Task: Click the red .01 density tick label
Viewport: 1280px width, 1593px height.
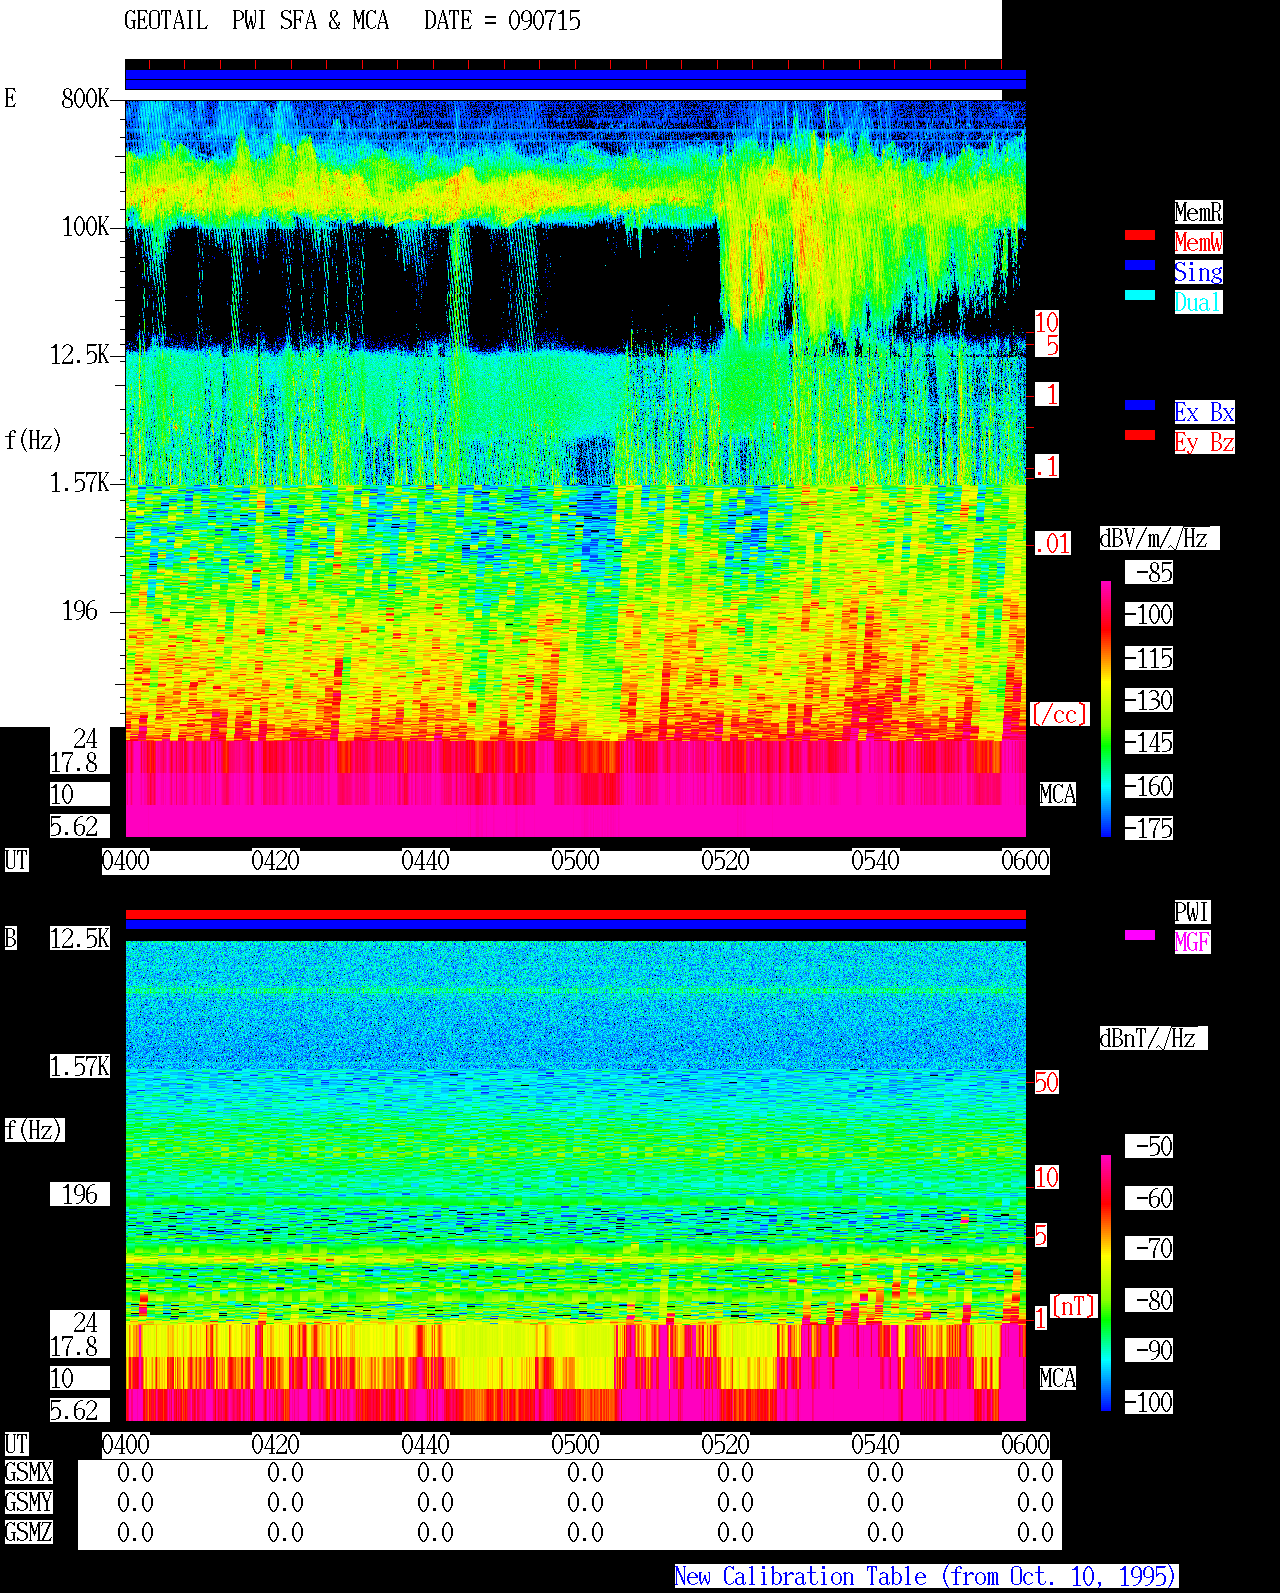Action: coord(1052,544)
